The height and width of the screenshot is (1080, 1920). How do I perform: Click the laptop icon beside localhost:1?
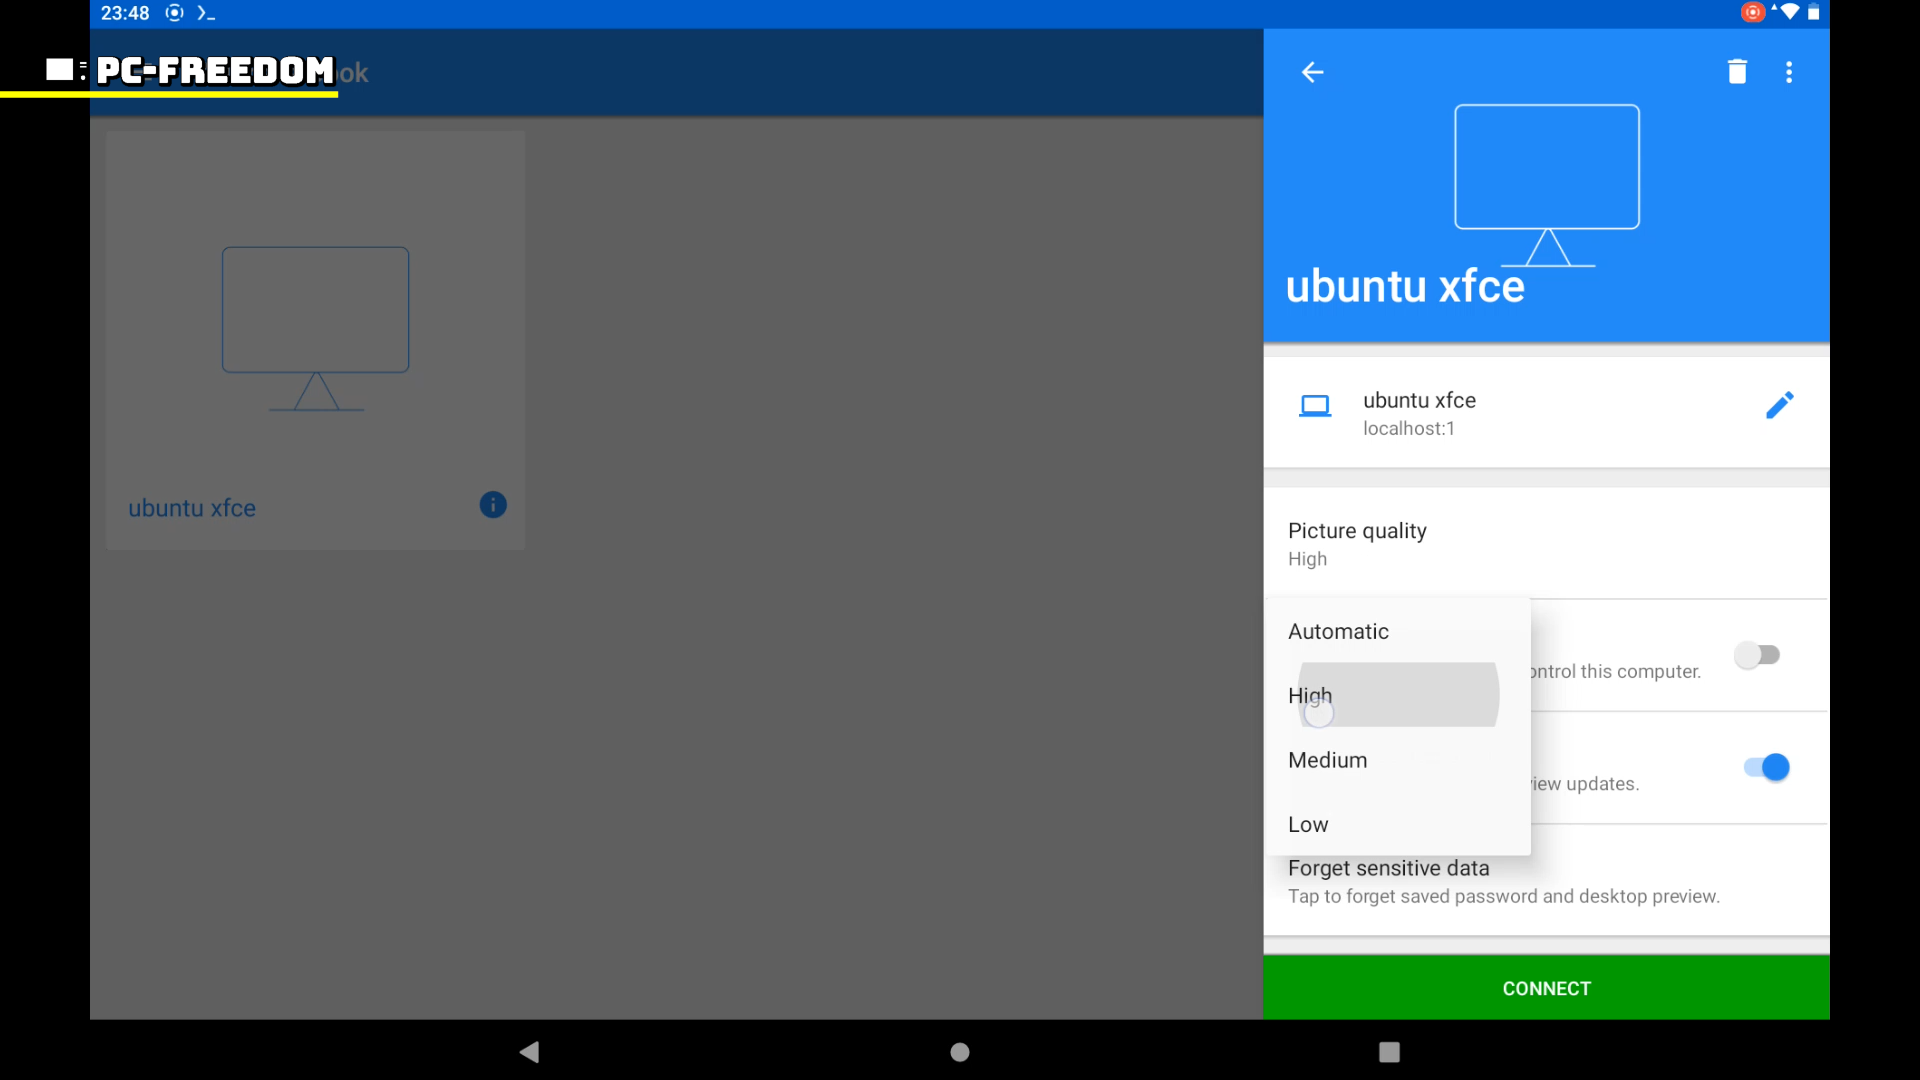[x=1315, y=406]
